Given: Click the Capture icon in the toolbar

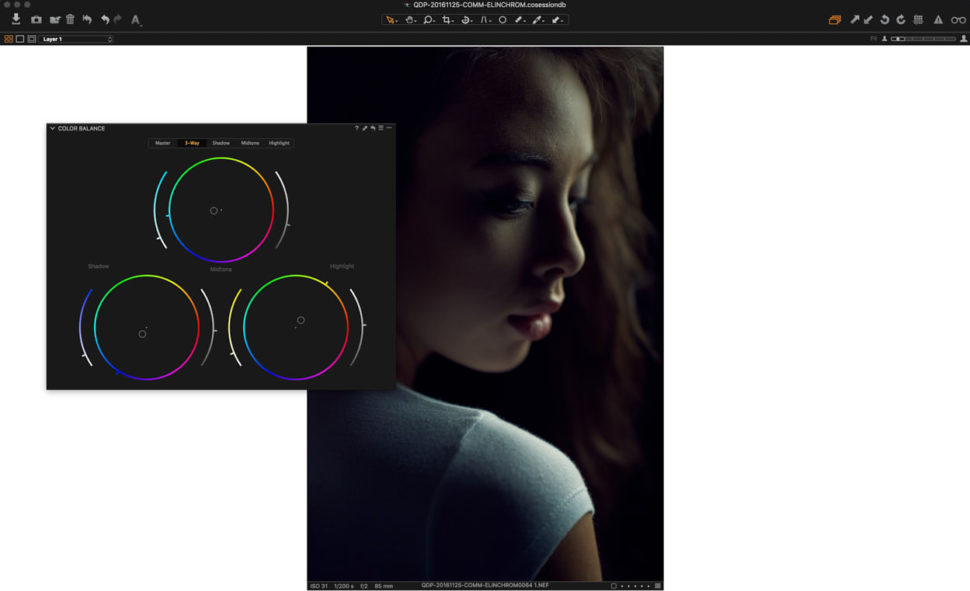Looking at the screenshot, I should click(36, 19).
